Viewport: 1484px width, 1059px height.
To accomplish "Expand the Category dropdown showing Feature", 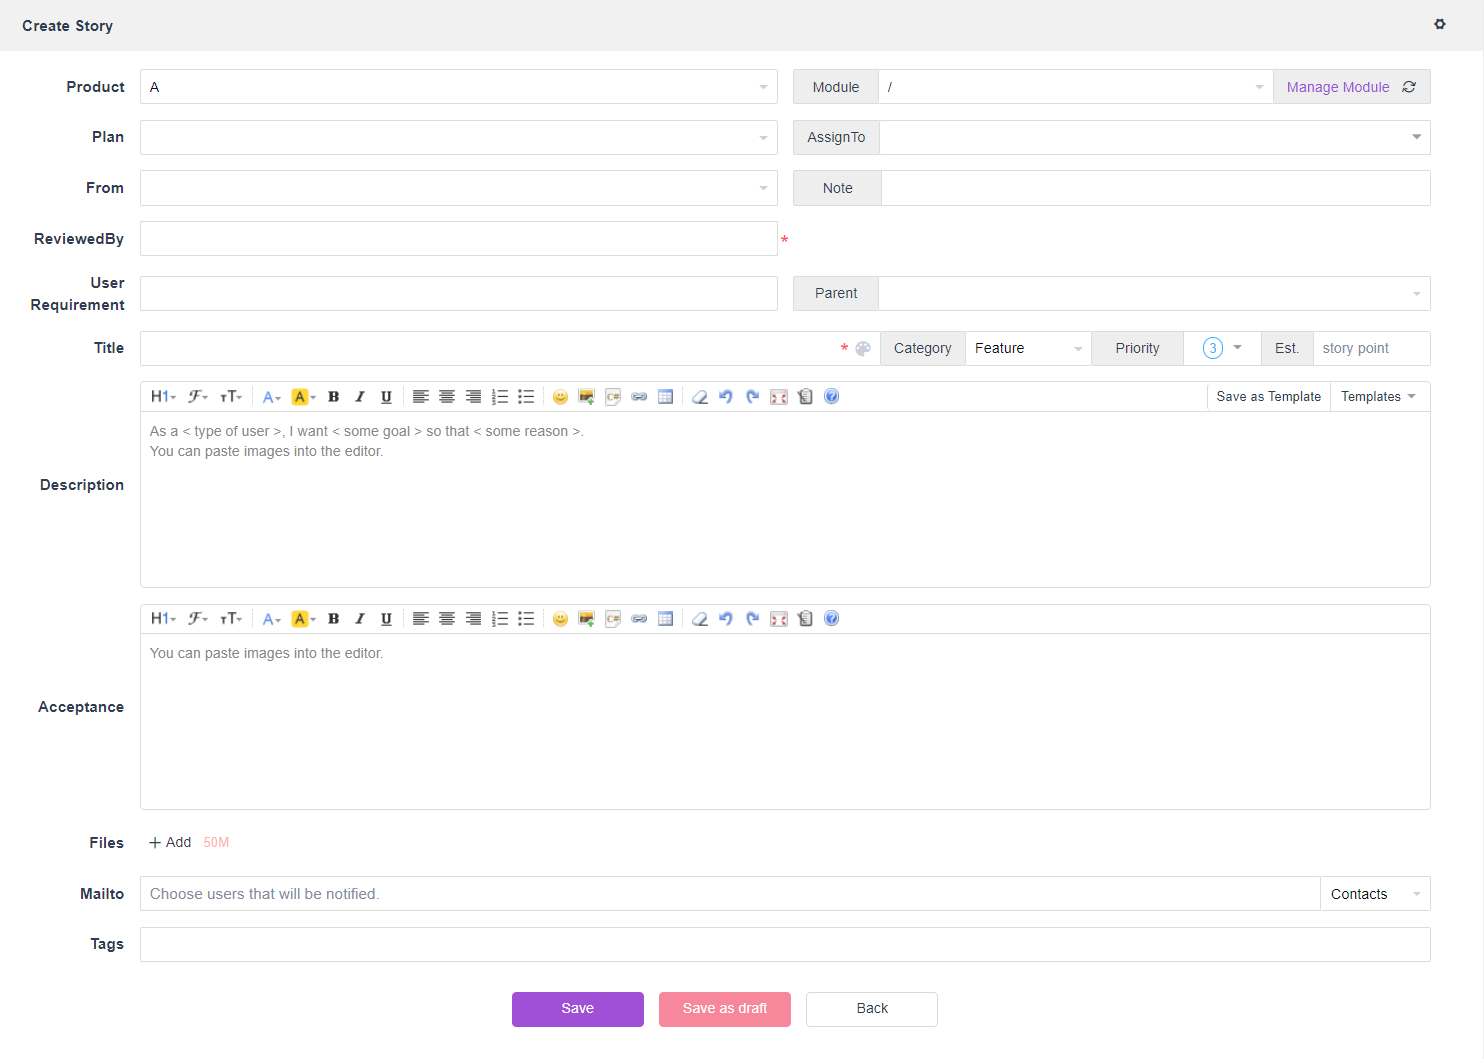I will click(1027, 348).
